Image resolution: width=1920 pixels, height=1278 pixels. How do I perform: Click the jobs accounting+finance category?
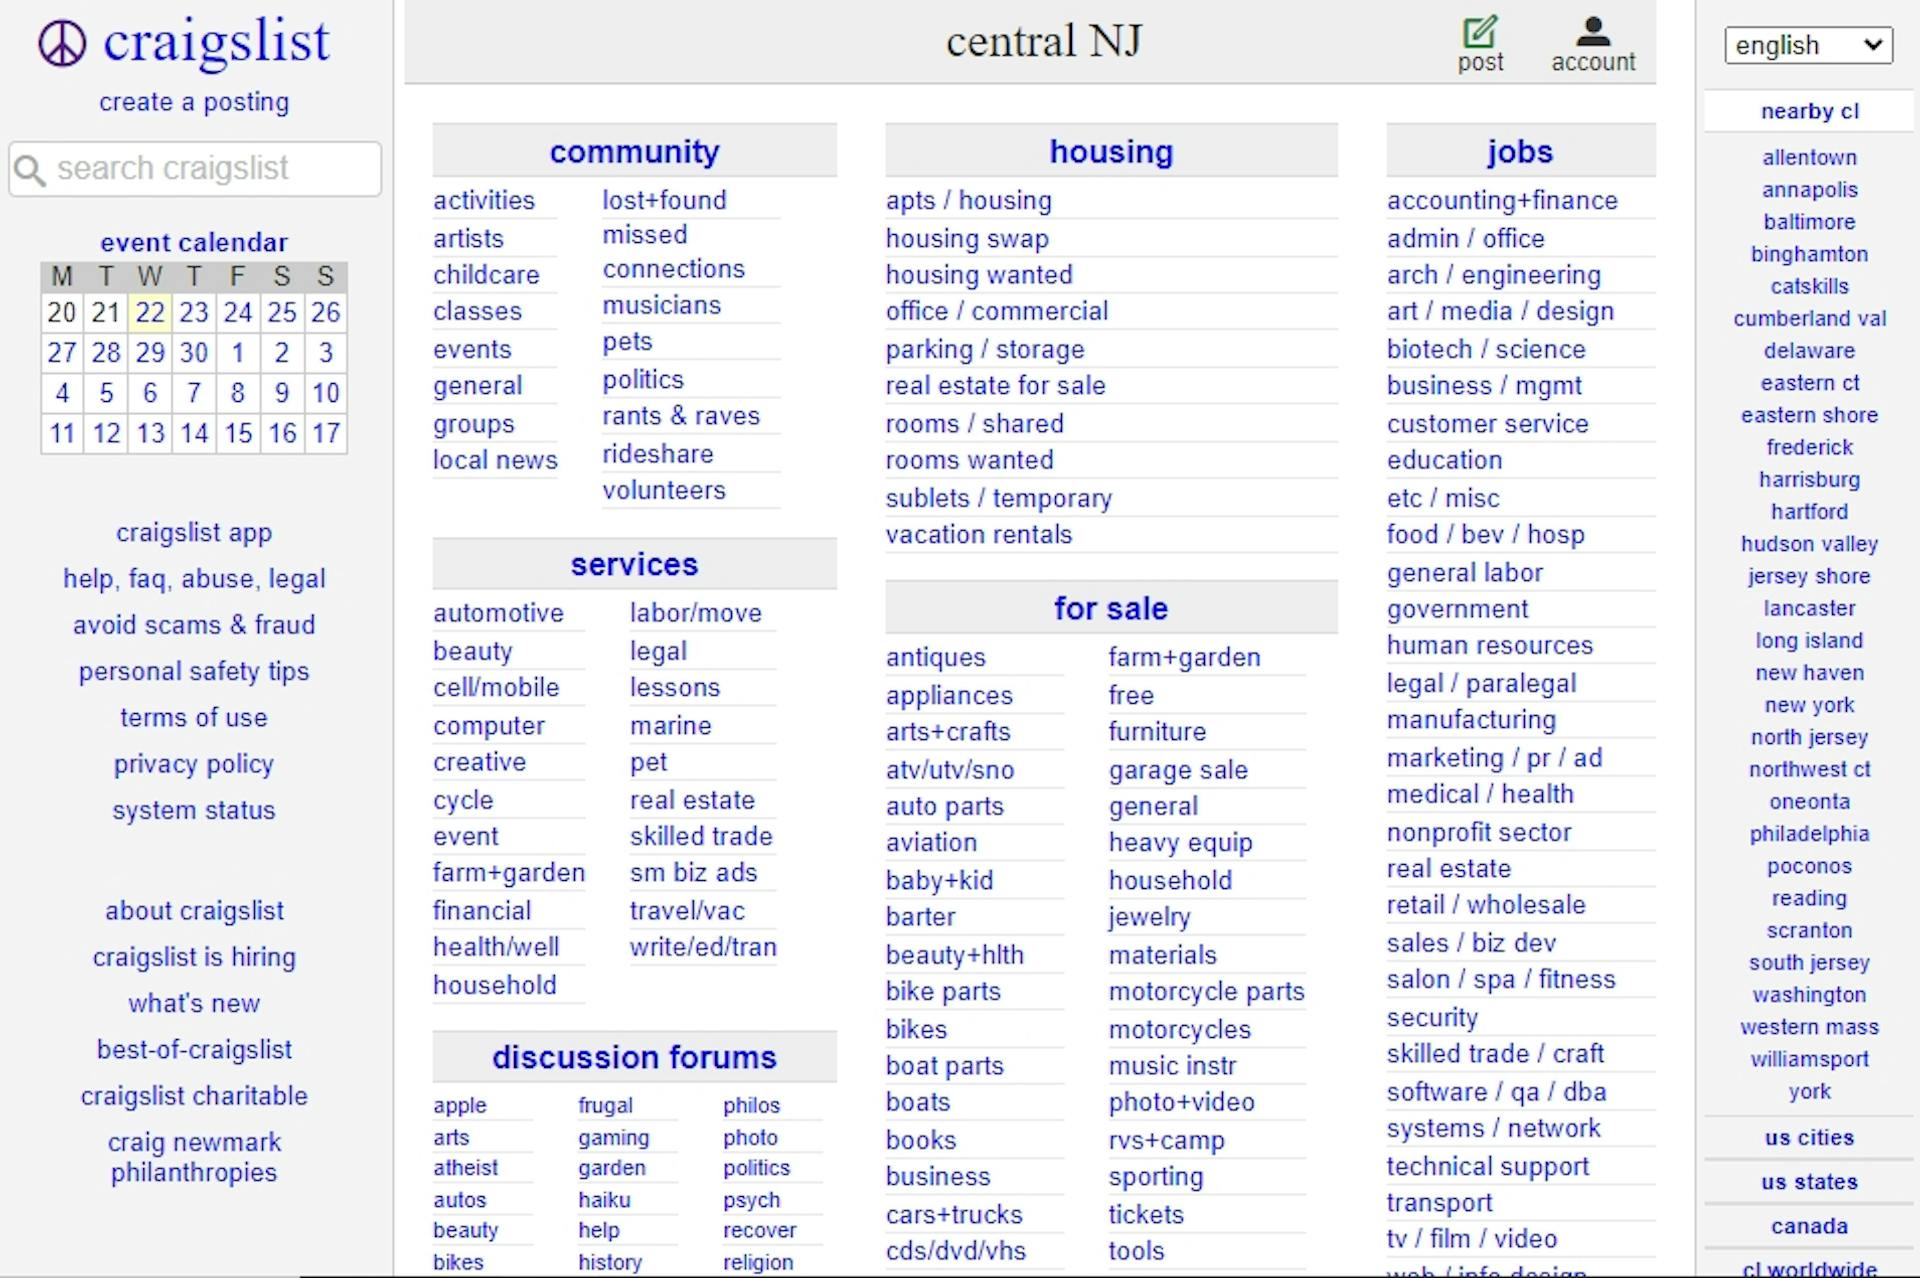click(x=1502, y=200)
